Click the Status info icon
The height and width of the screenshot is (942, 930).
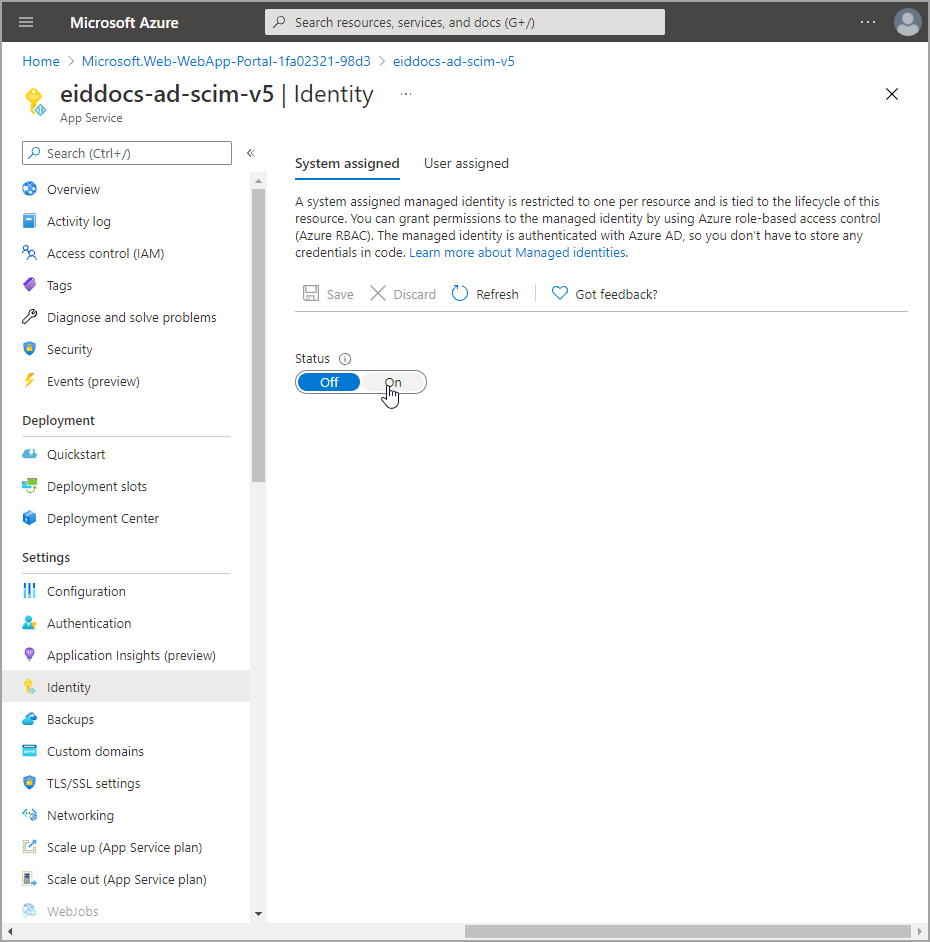point(345,359)
